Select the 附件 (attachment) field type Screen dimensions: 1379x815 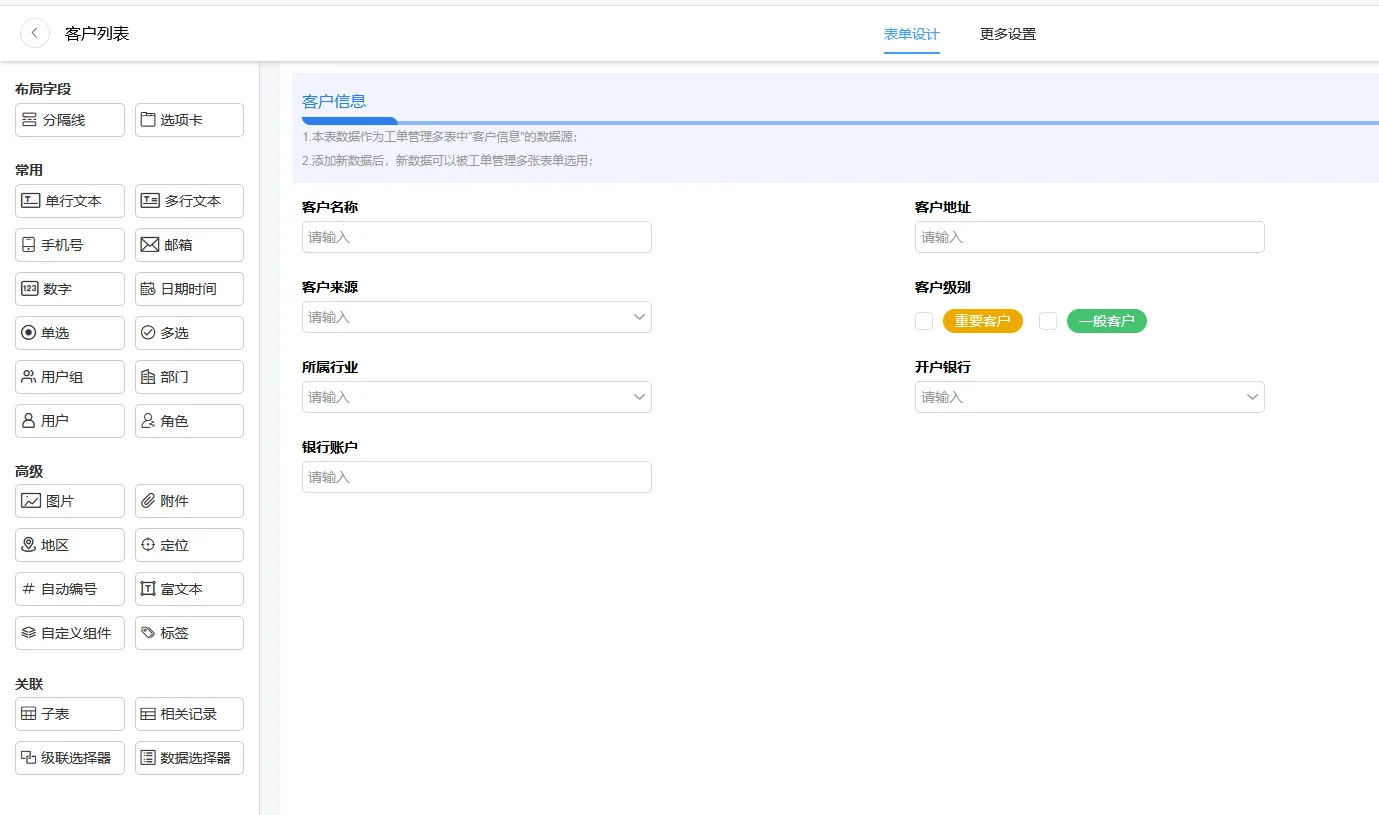point(188,500)
